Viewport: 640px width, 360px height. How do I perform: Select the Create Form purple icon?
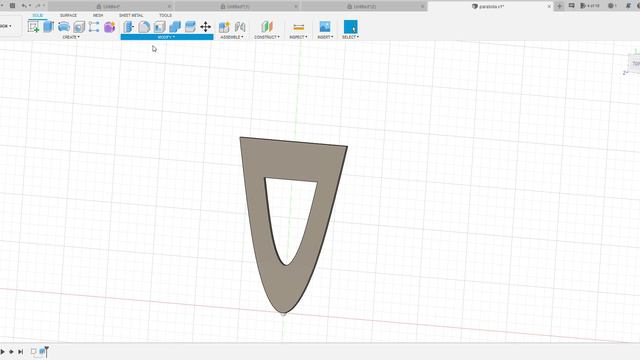pos(109,27)
